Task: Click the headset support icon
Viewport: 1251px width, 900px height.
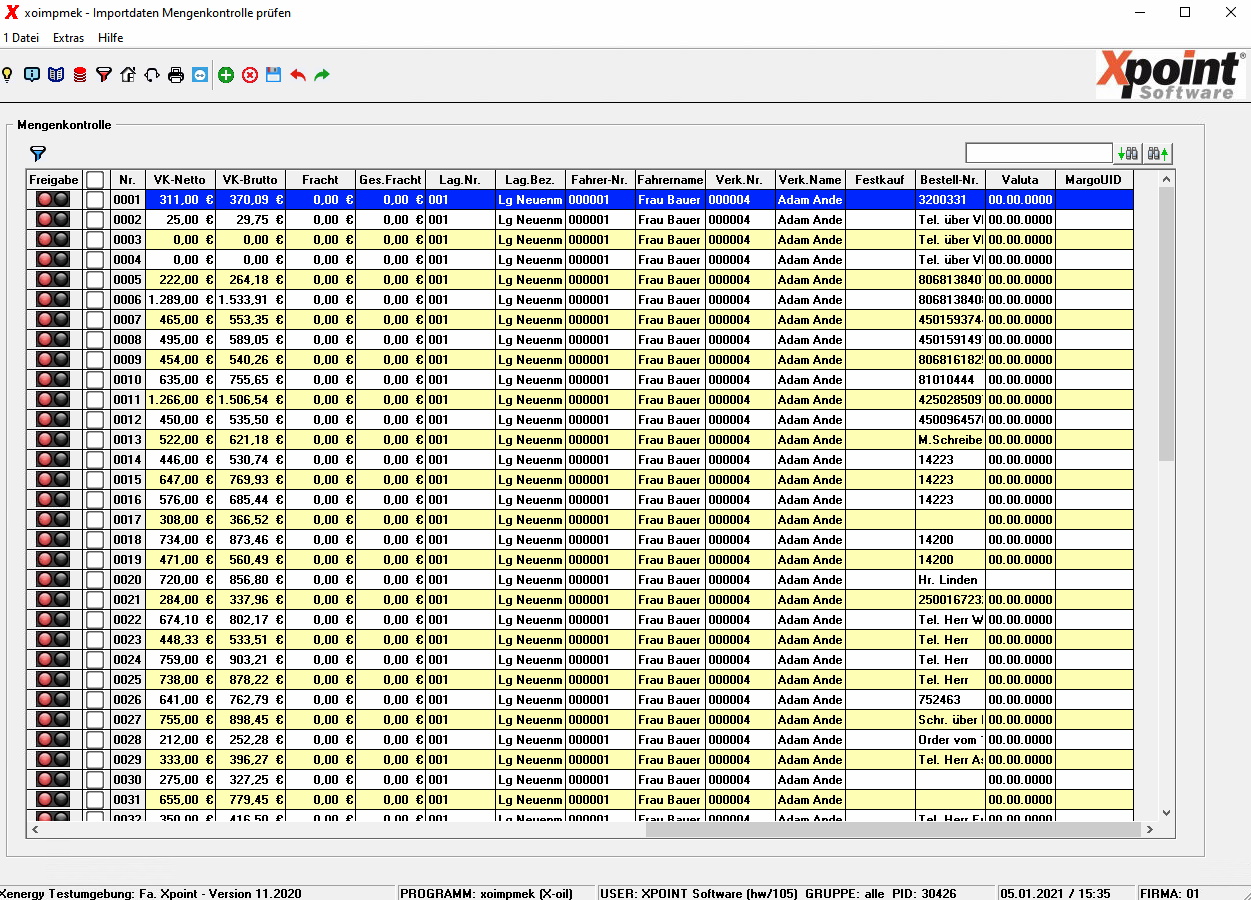Action: pyautogui.click(x=152, y=75)
